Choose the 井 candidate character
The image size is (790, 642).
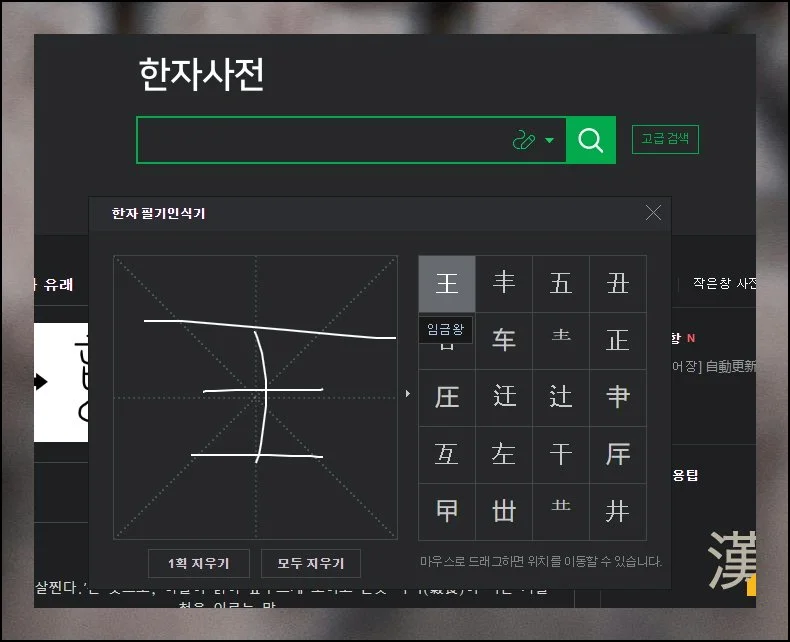(618, 512)
